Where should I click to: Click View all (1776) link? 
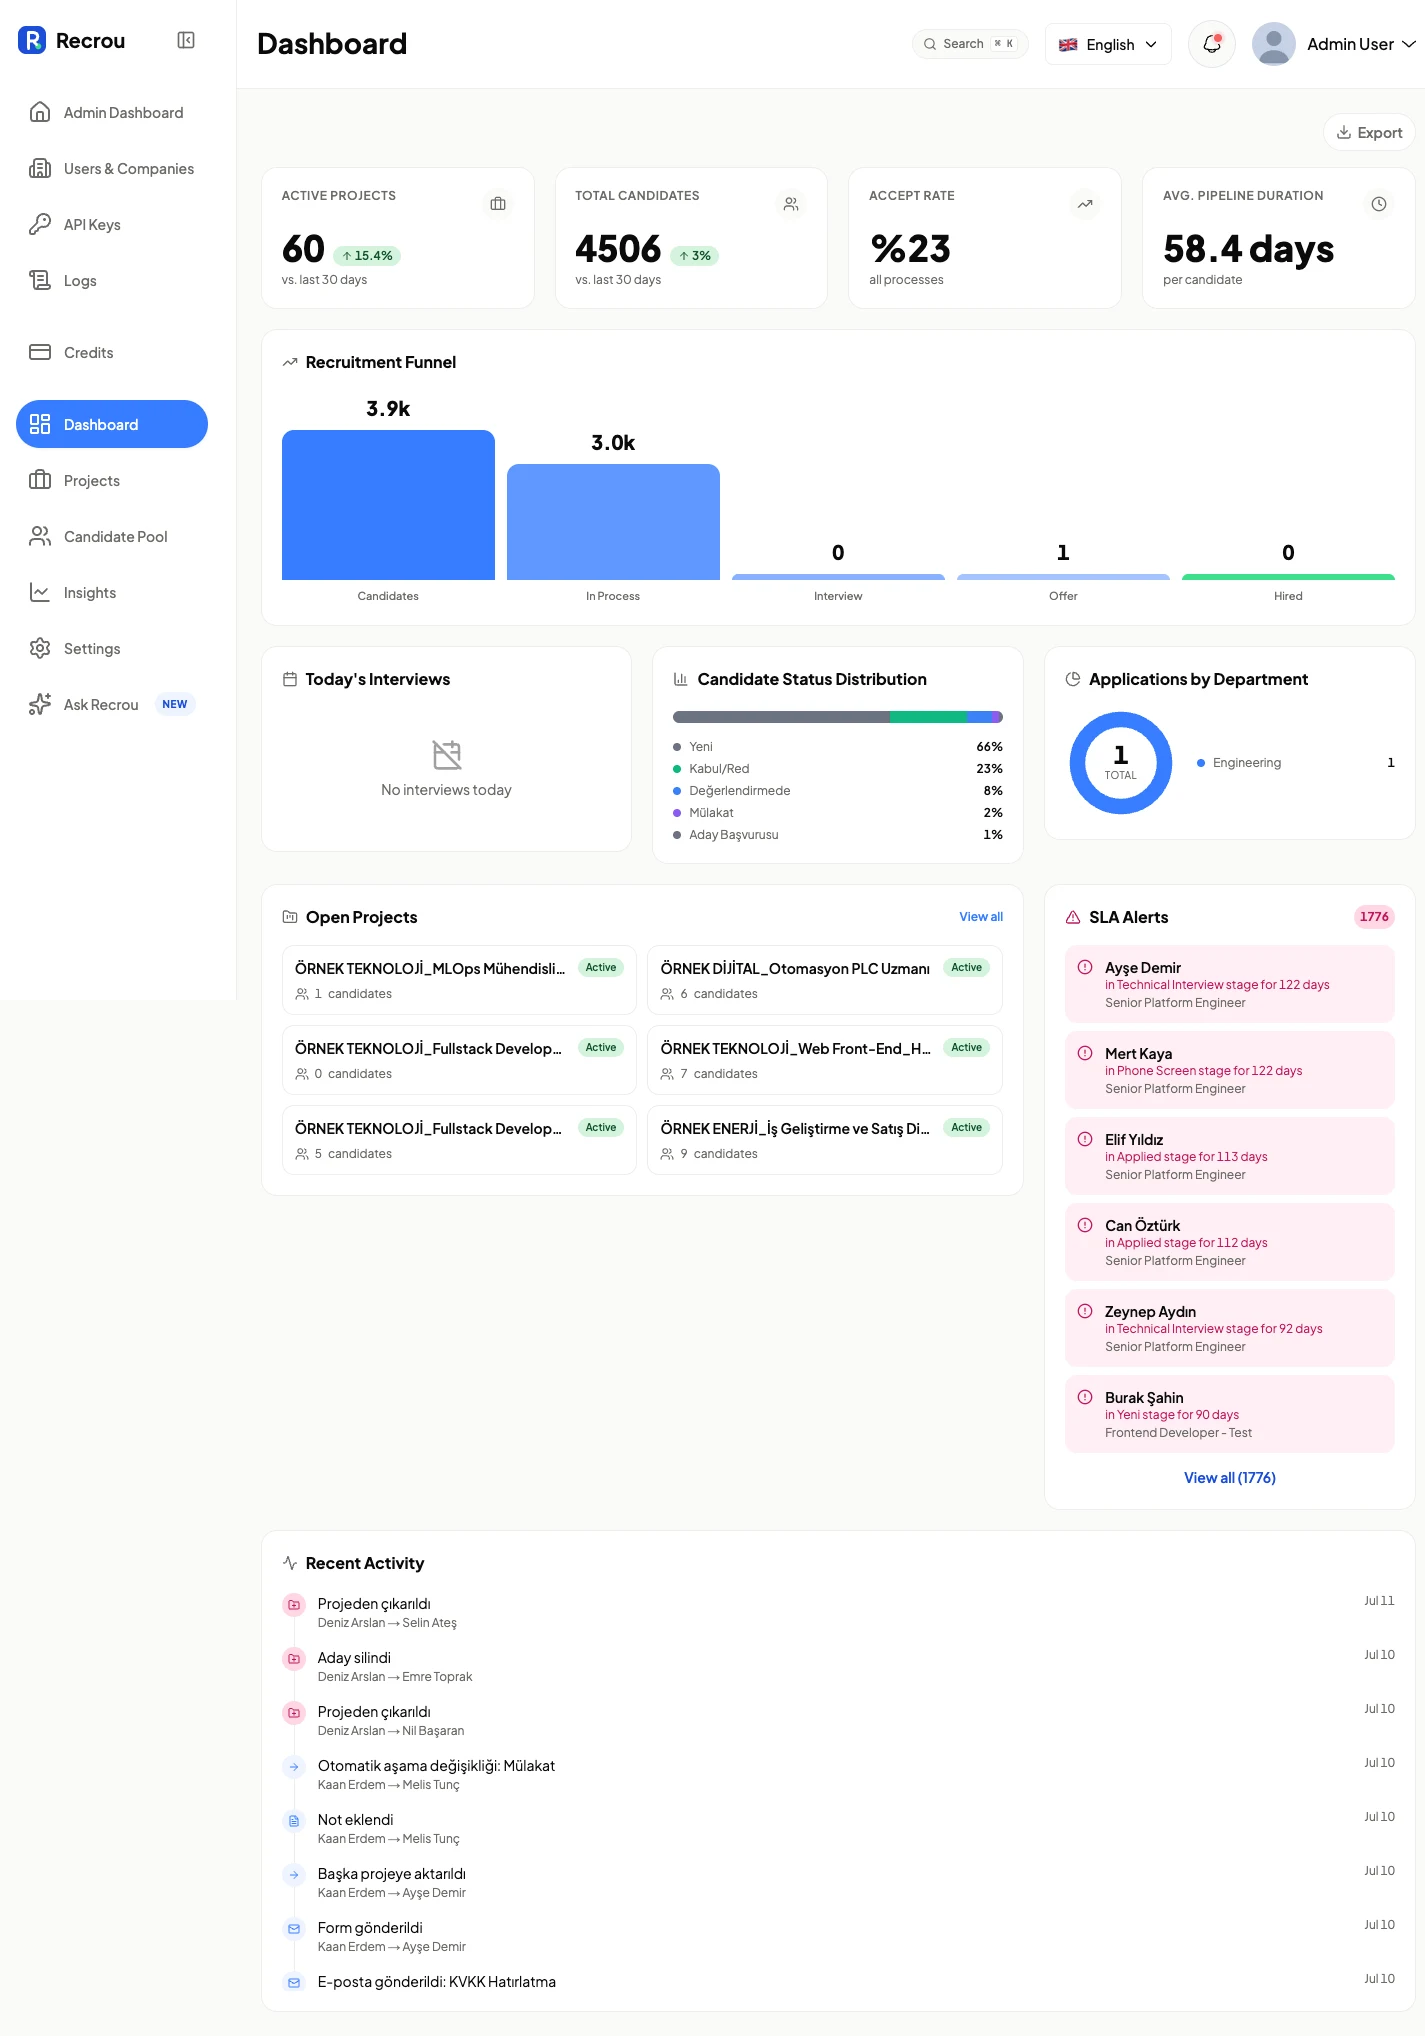[1230, 1478]
